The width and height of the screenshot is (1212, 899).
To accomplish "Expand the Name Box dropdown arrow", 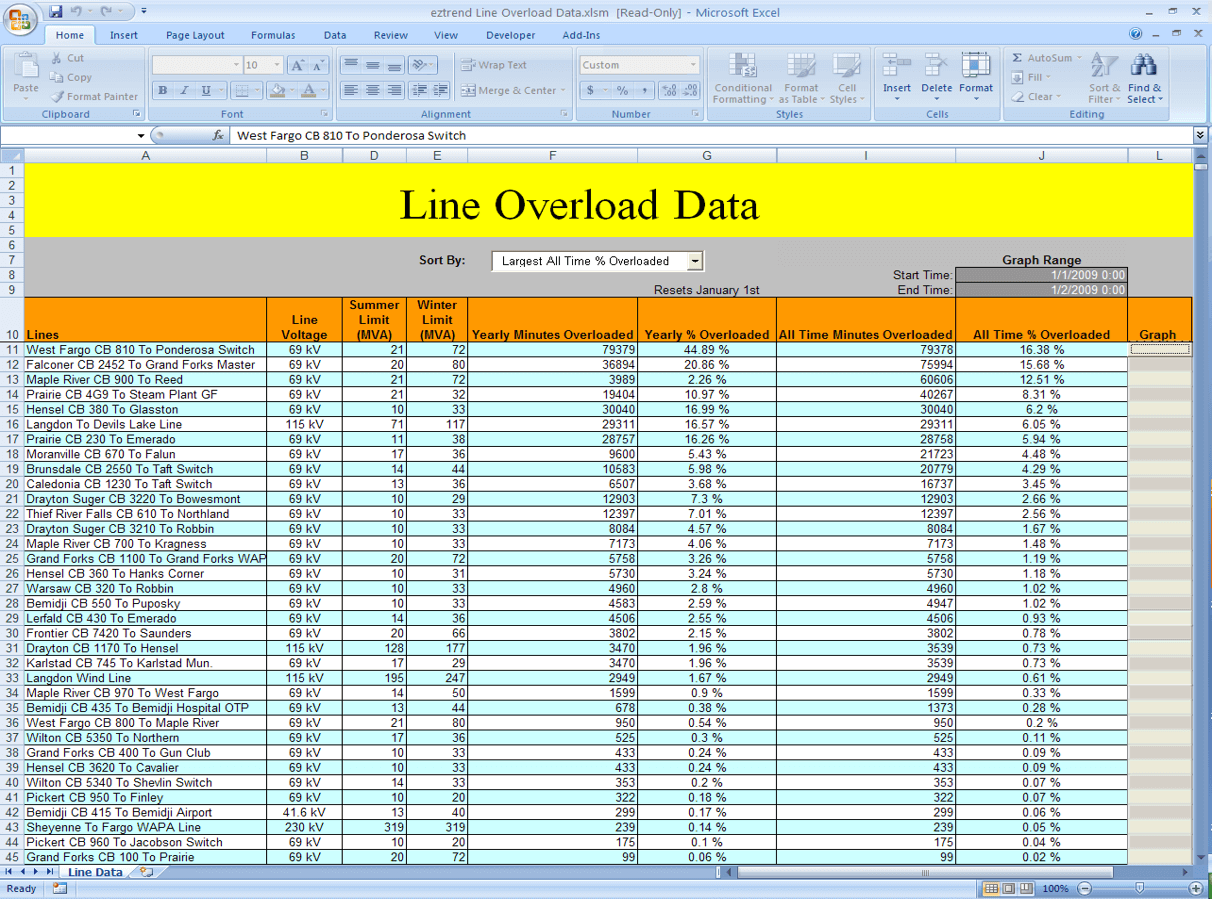I will tap(141, 135).
